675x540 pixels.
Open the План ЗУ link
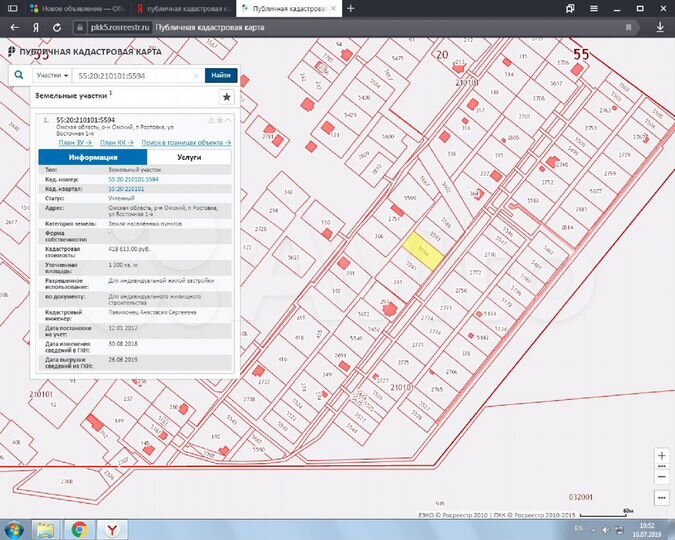coord(75,143)
